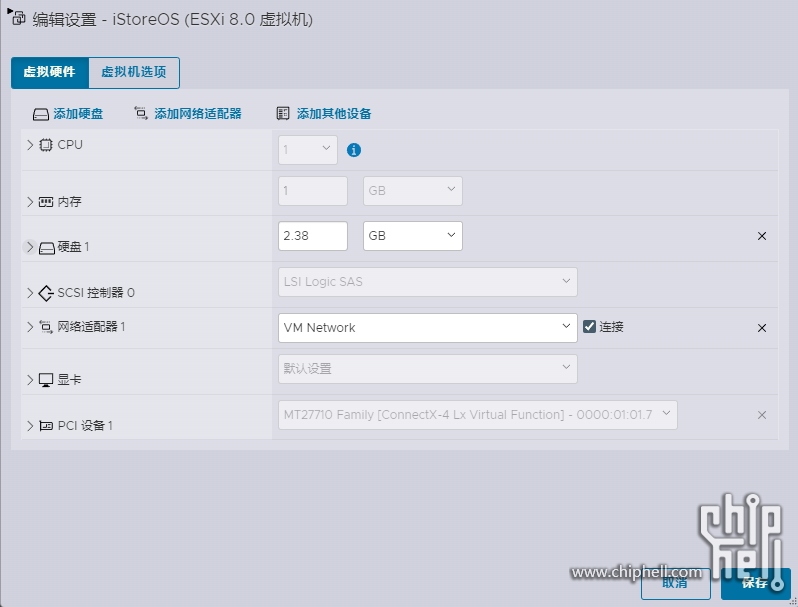Open the VM Network dropdown
Screen dimensions: 798x607
click(428, 328)
